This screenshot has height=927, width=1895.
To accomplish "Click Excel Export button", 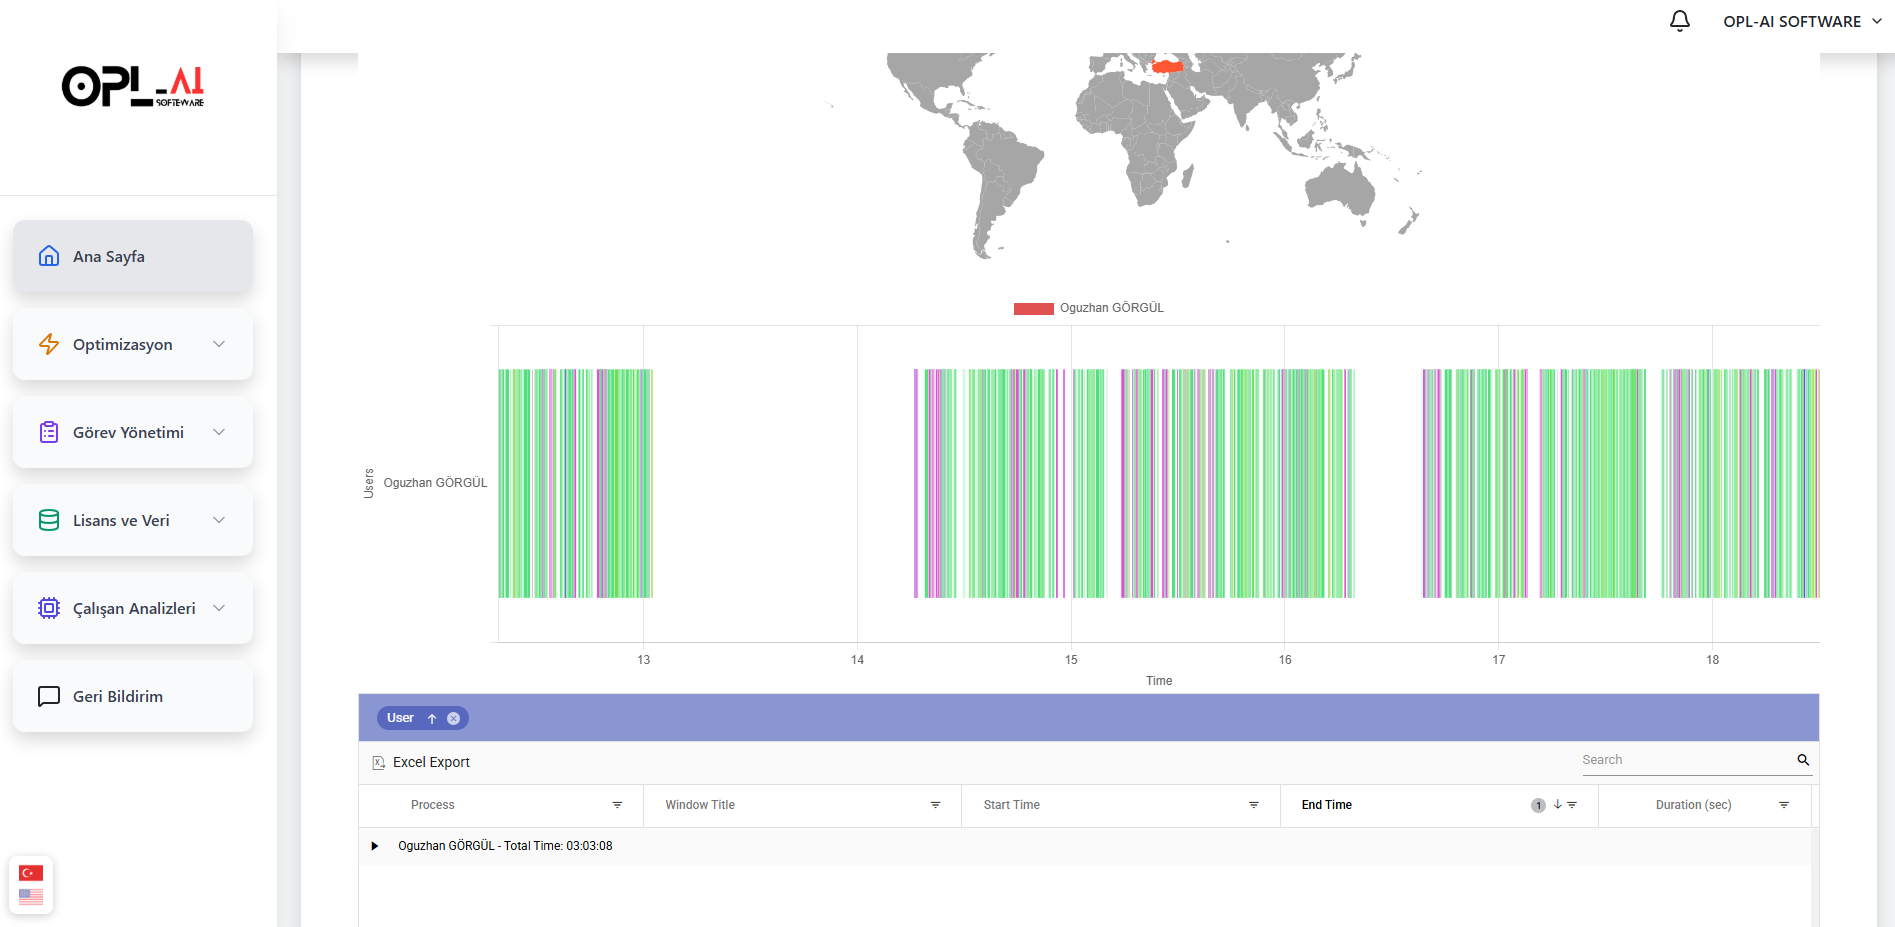I will click(431, 763).
